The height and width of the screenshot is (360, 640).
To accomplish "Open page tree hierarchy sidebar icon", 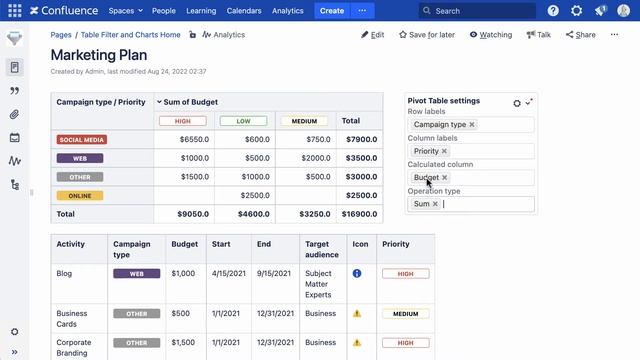I will 15,185.
